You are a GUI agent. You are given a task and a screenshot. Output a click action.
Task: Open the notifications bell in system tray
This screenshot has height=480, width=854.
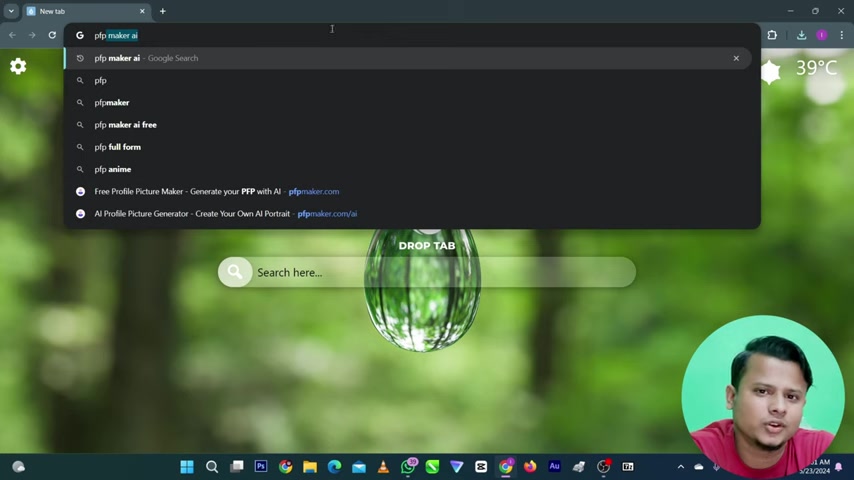coord(839,467)
